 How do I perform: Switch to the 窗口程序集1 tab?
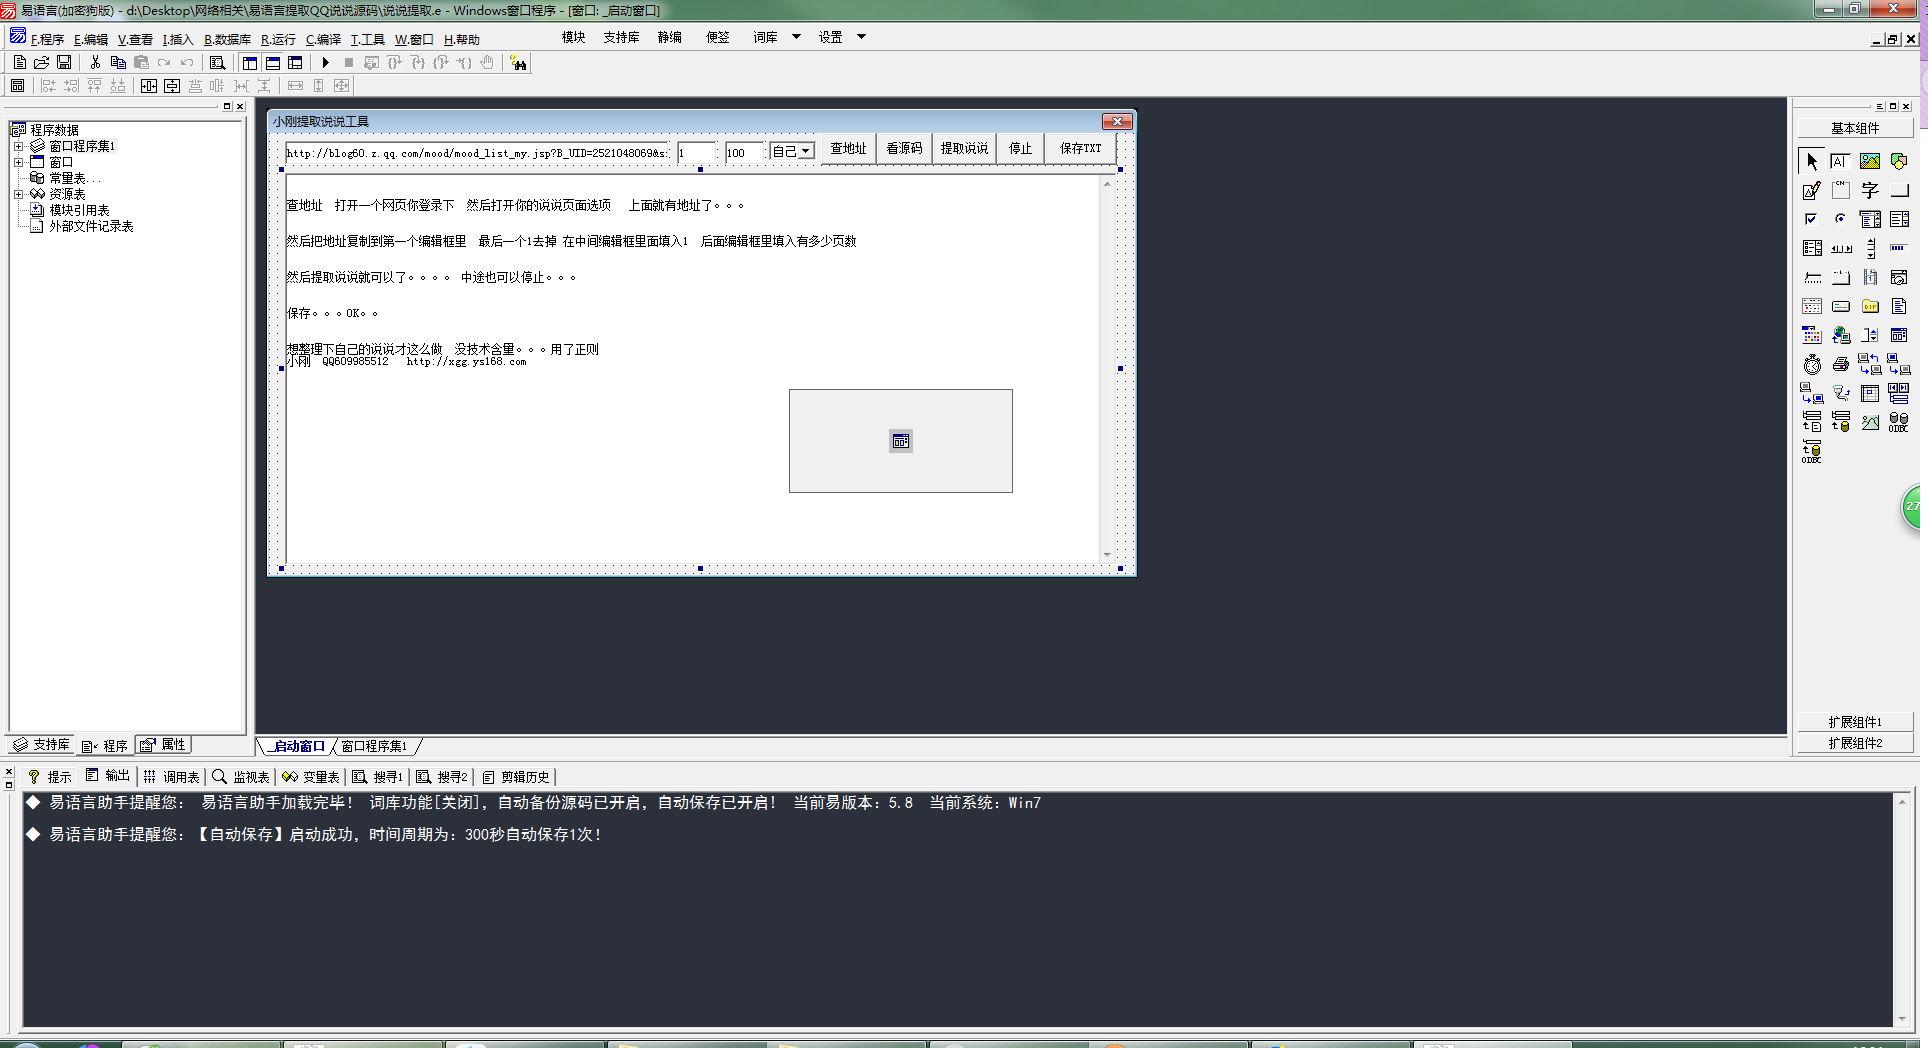pyautogui.click(x=374, y=746)
